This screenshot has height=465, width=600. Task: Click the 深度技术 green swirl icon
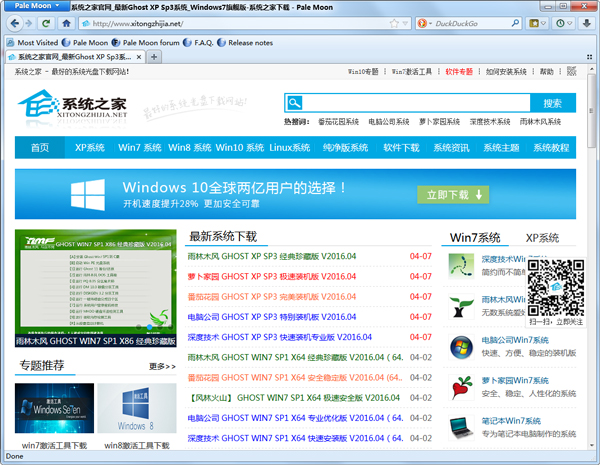click(461, 266)
